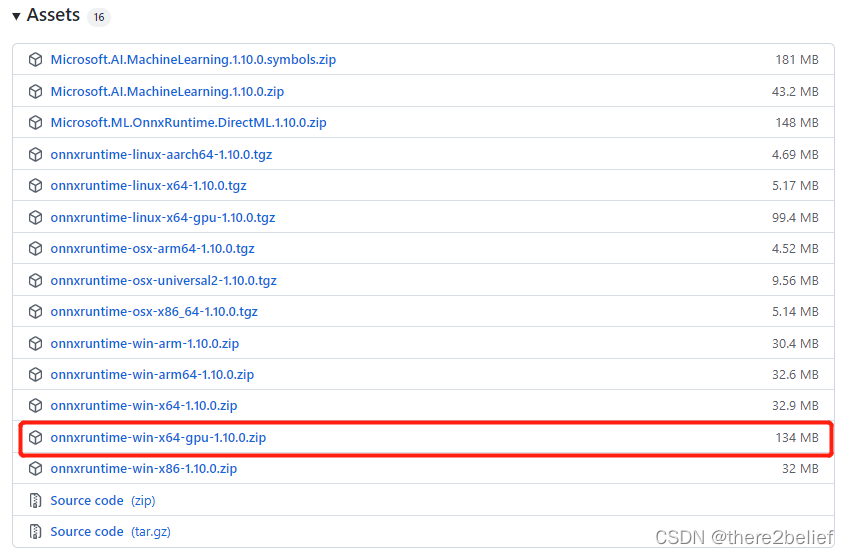The width and height of the screenshot is (849, 554).
Task: Click package icon beside onnxruntime-linux-x64-1.10.0.tgz
Action: (x=35, y=186)
